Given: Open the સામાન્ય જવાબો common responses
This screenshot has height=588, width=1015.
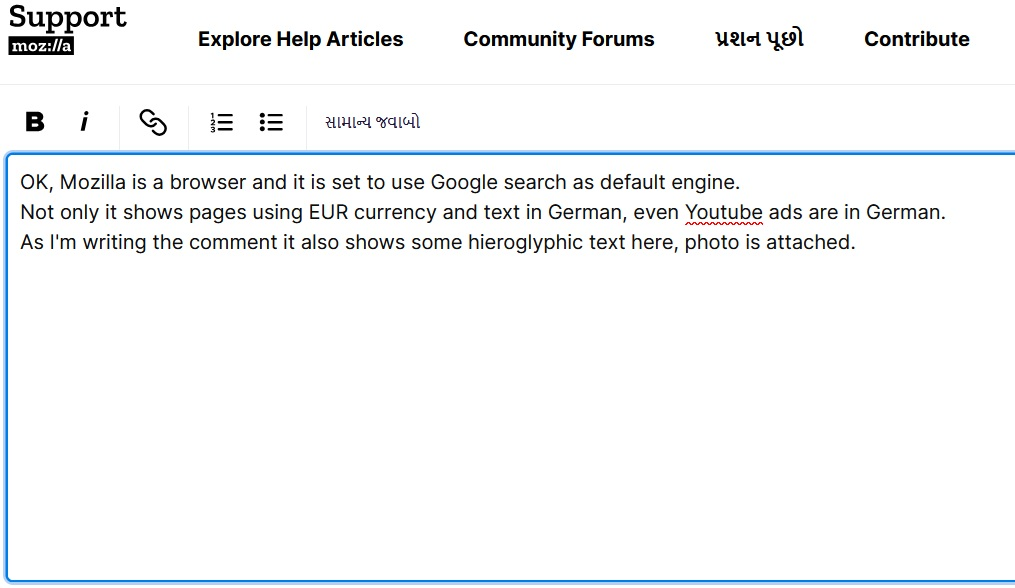Looking at the screenshot, I should pyautogui.click(x=372, y=122).
